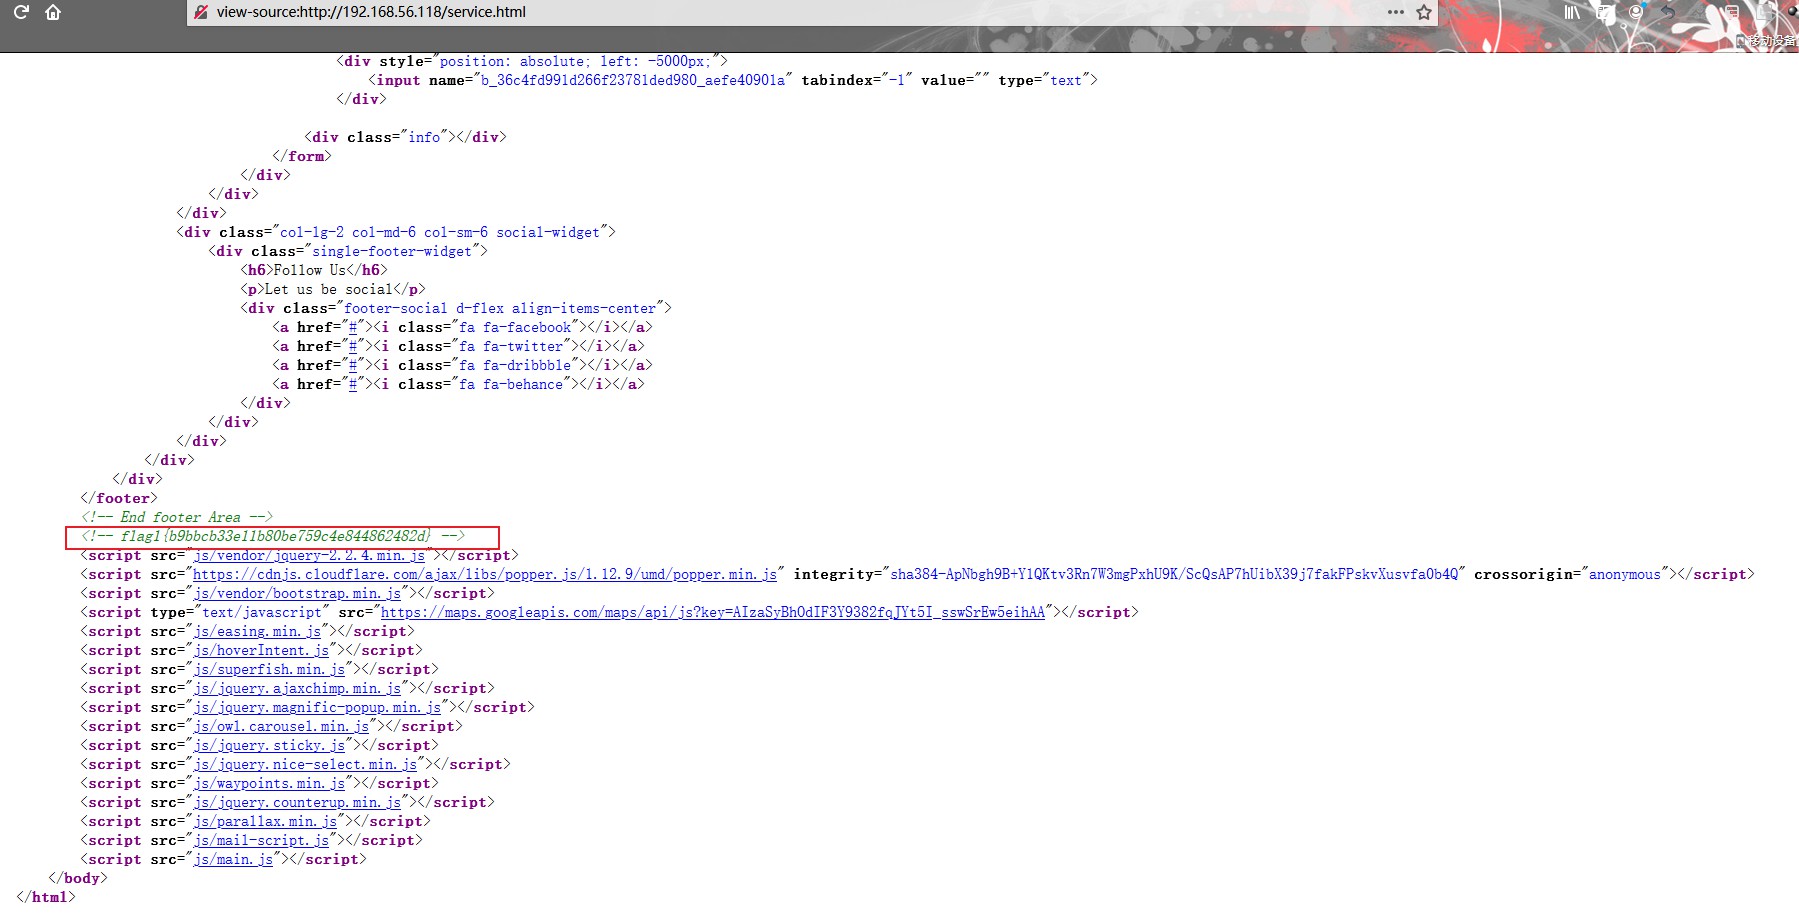This screenshot has height=913, width=1799.
Task: Reload the page with the refresh icon
Action: (21, 12)
